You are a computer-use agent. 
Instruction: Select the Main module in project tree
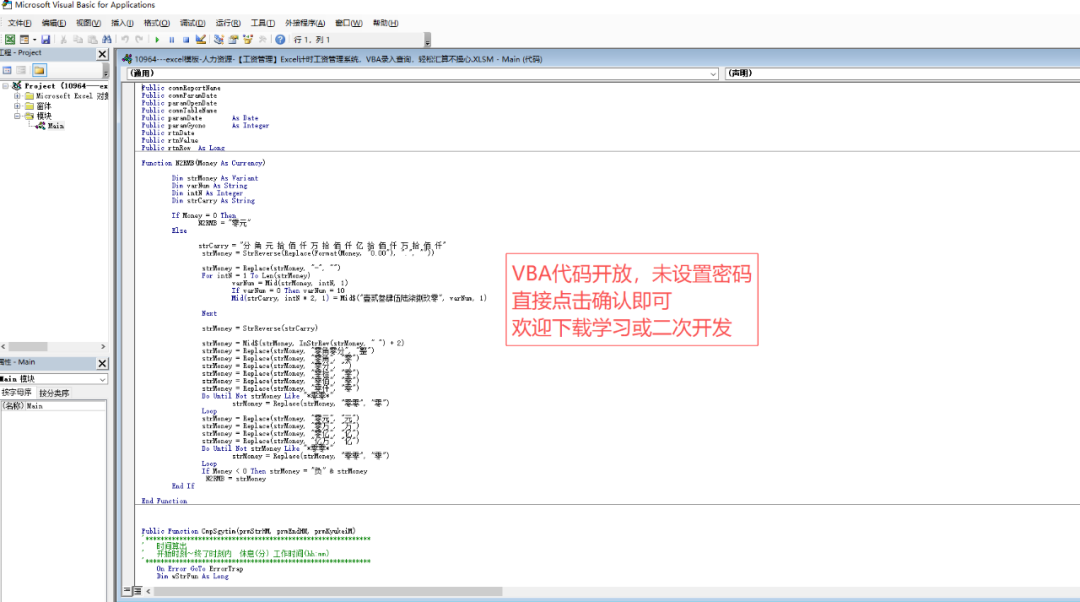tap(55, 126)
